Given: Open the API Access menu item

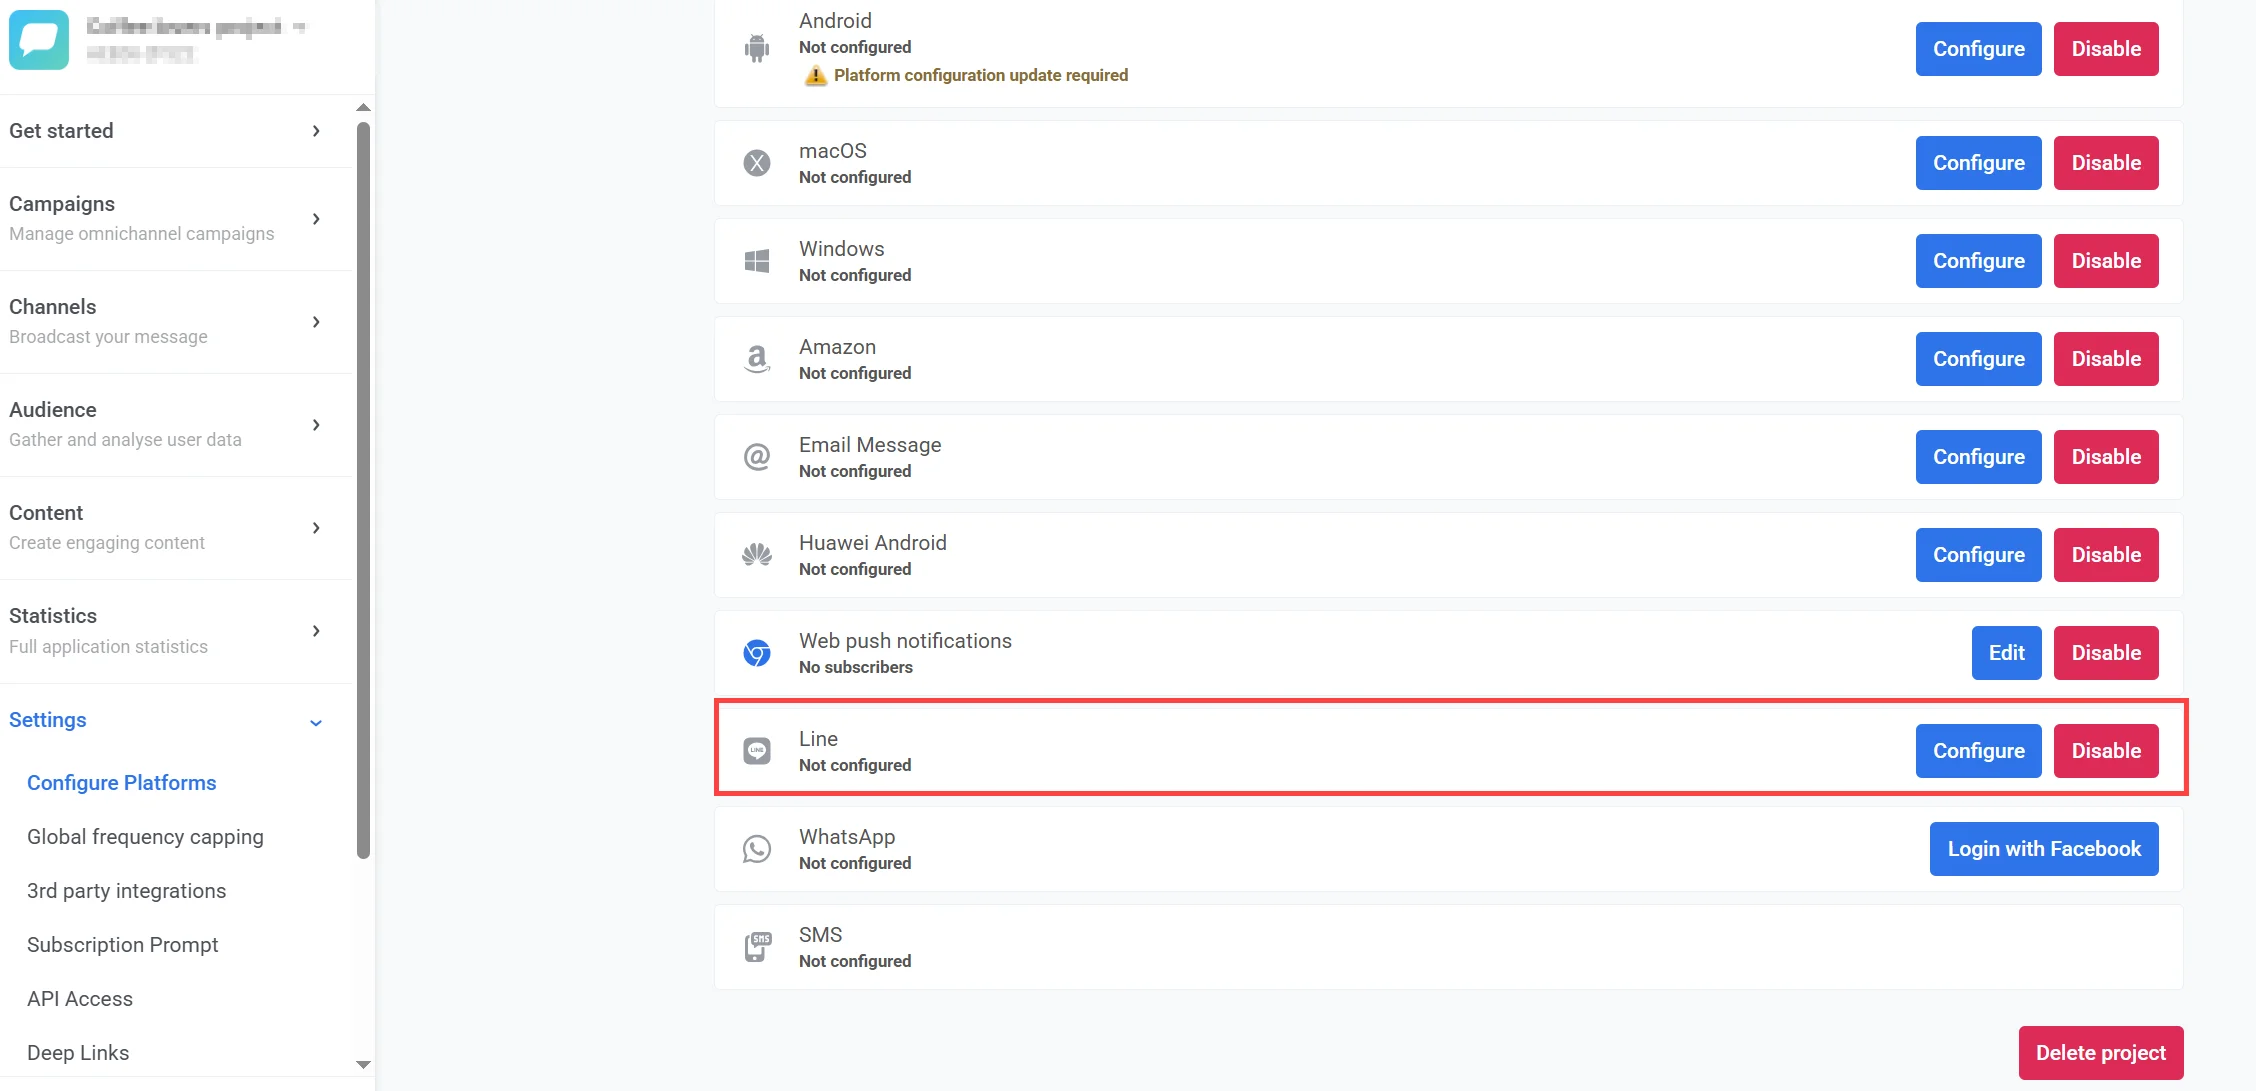Looking at the screenshot, I should tap(80, 999).
